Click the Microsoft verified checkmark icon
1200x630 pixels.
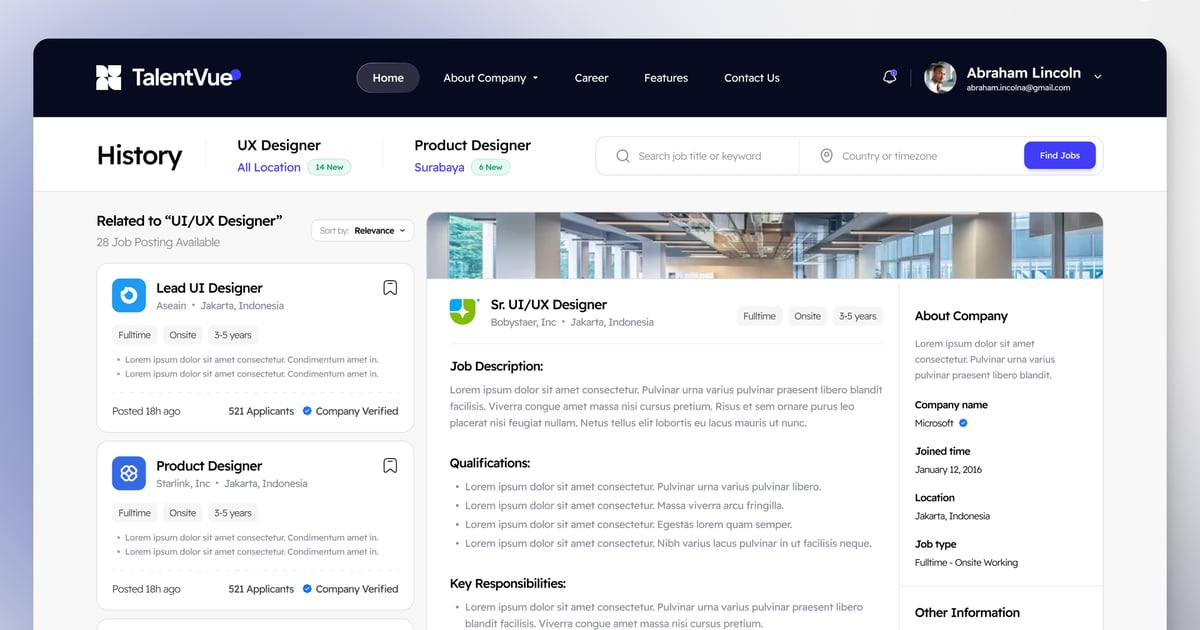964,423
